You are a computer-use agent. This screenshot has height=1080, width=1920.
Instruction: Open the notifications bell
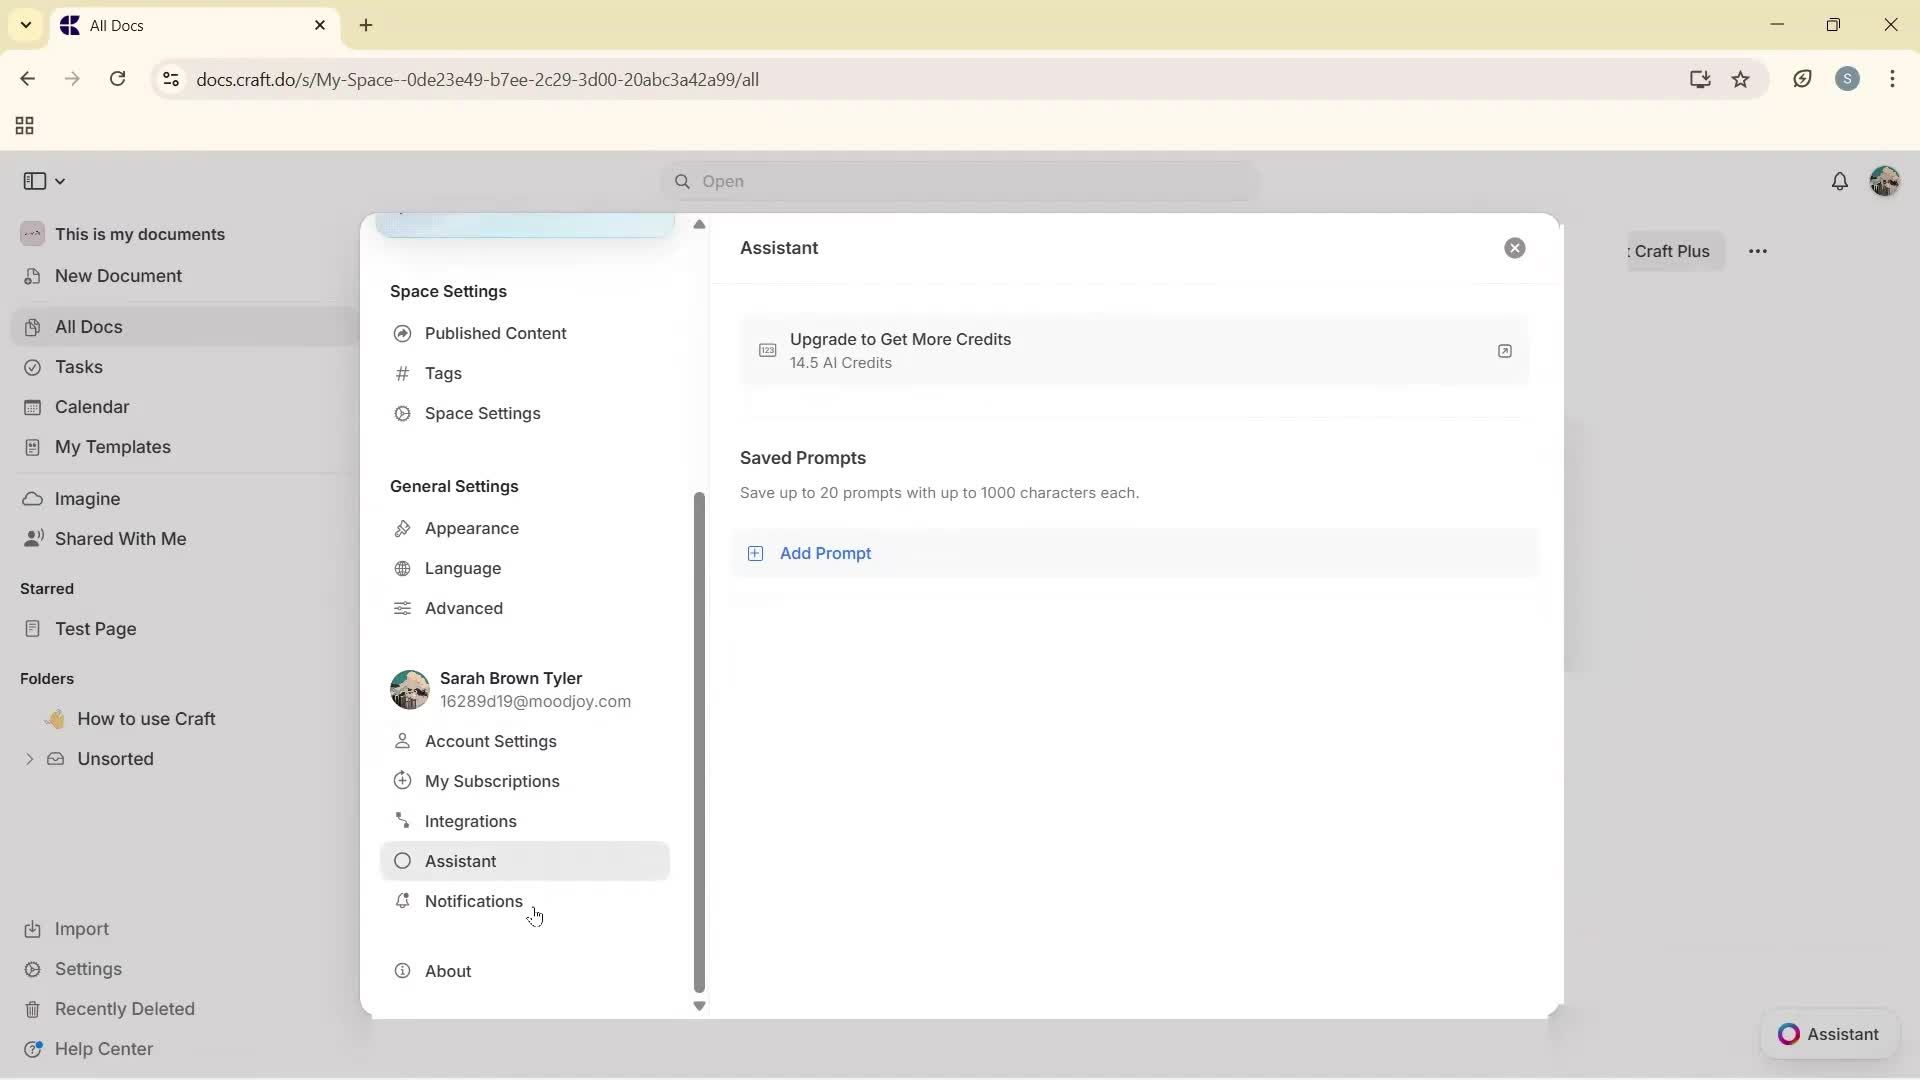coord(1841,181)
